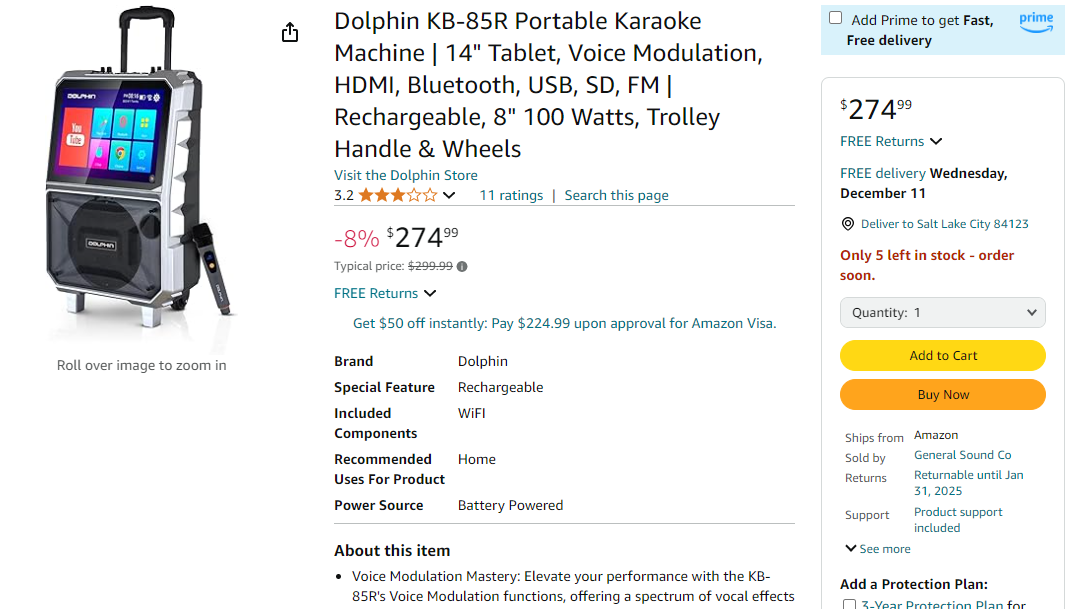Click the location pin icon near delivery address
This screenshot has height=609, width=1065.
pos(848,224)
